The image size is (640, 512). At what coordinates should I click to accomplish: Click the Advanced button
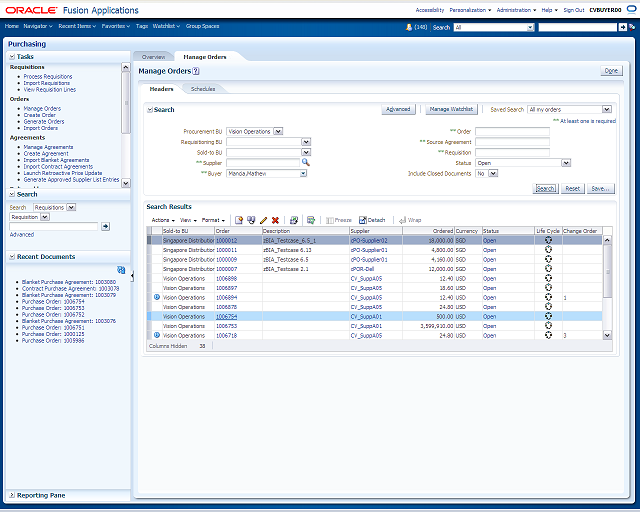398,109
